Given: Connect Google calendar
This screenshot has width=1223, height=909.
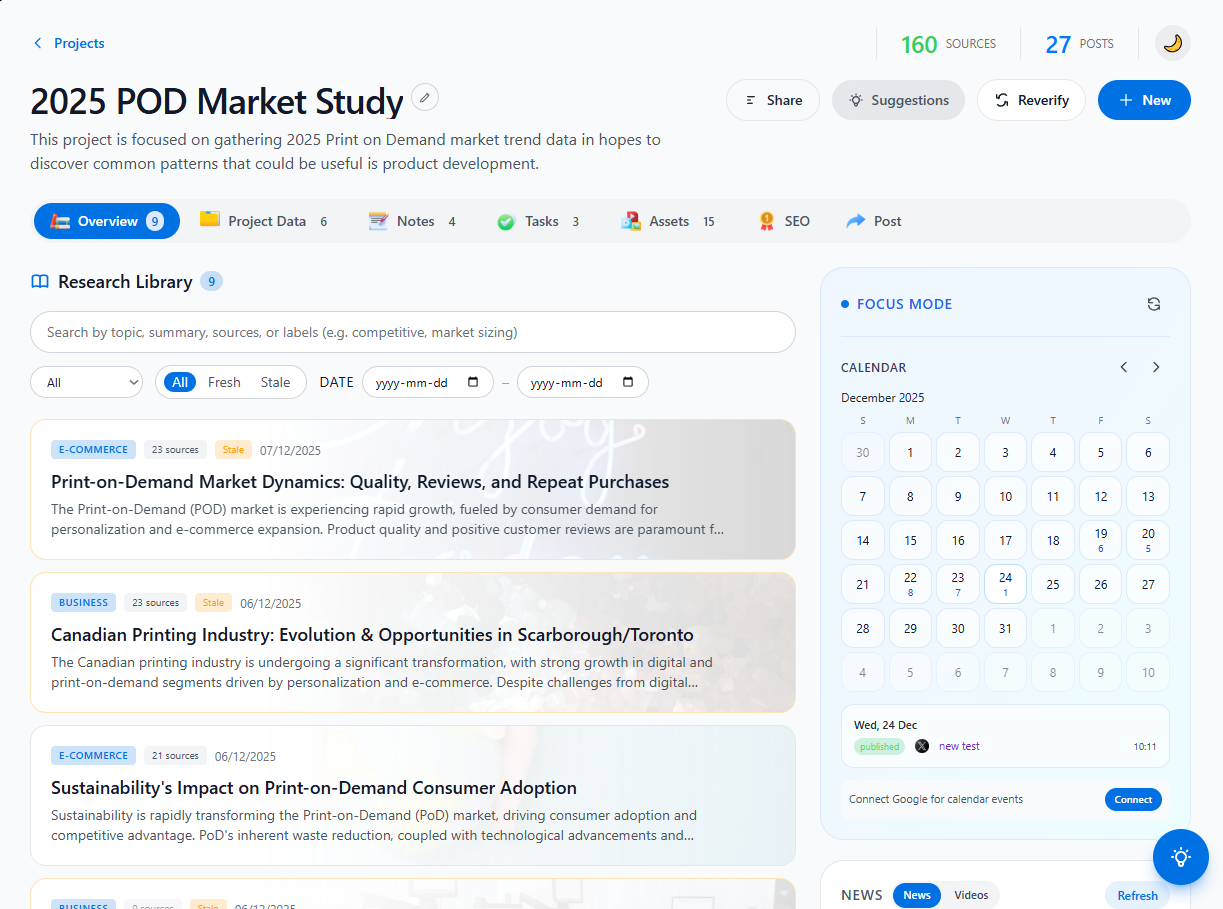Looking at the screenshot, I should (1133, 799).
